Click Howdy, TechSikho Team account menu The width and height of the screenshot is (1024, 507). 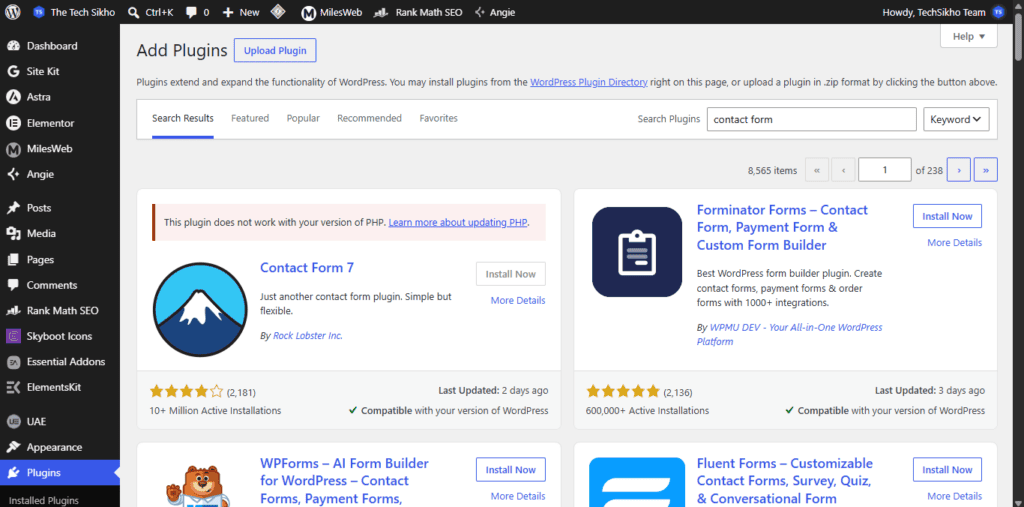(943, 12)
